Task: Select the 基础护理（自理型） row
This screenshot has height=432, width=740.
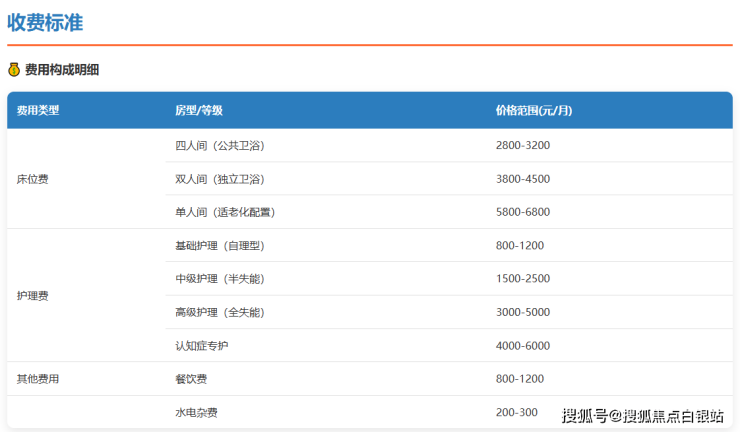Action: coord(449,246)
